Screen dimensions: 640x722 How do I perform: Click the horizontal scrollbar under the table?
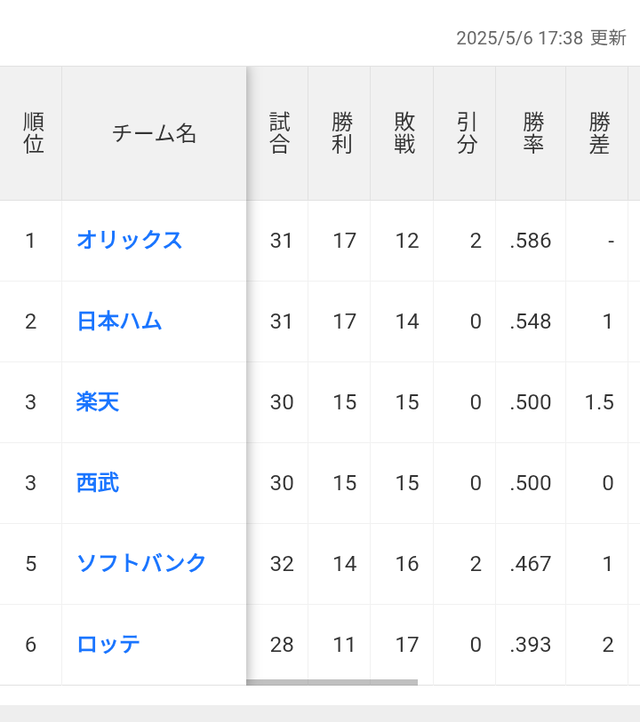point(332,682)
